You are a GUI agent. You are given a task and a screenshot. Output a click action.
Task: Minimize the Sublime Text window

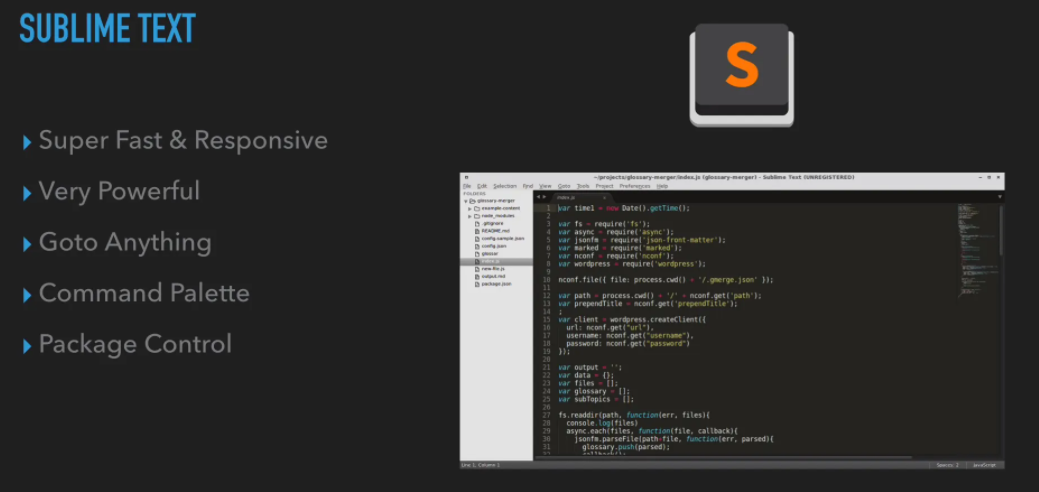pyautogui.click(x=980, y=178)
